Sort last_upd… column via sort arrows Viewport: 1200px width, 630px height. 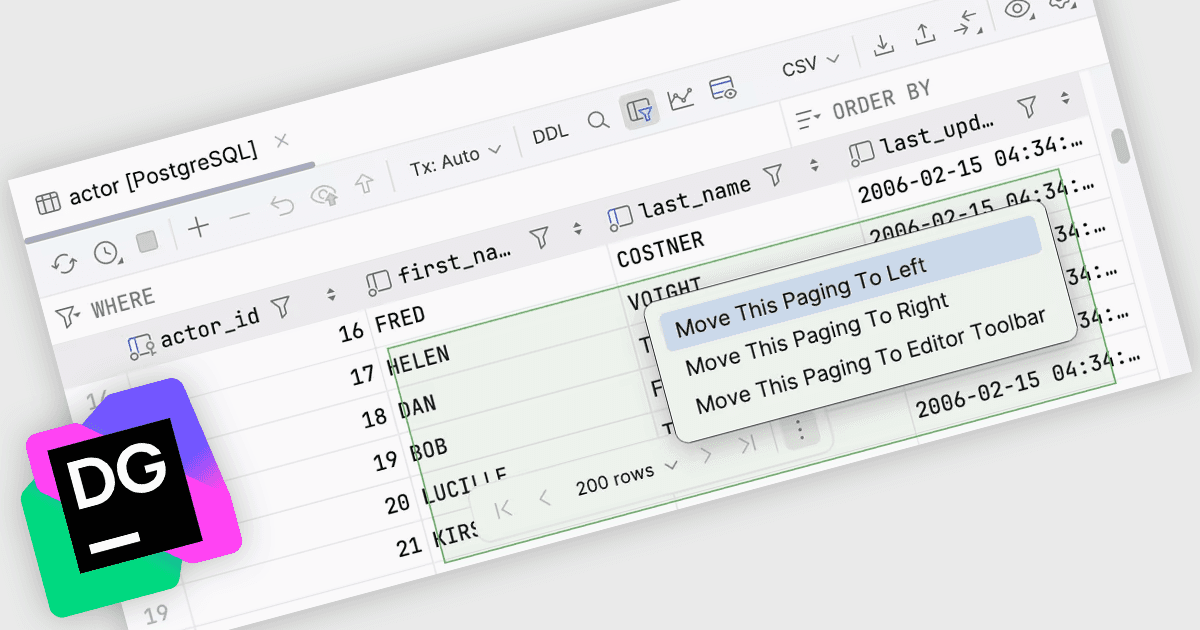(x=1064, y=98)
